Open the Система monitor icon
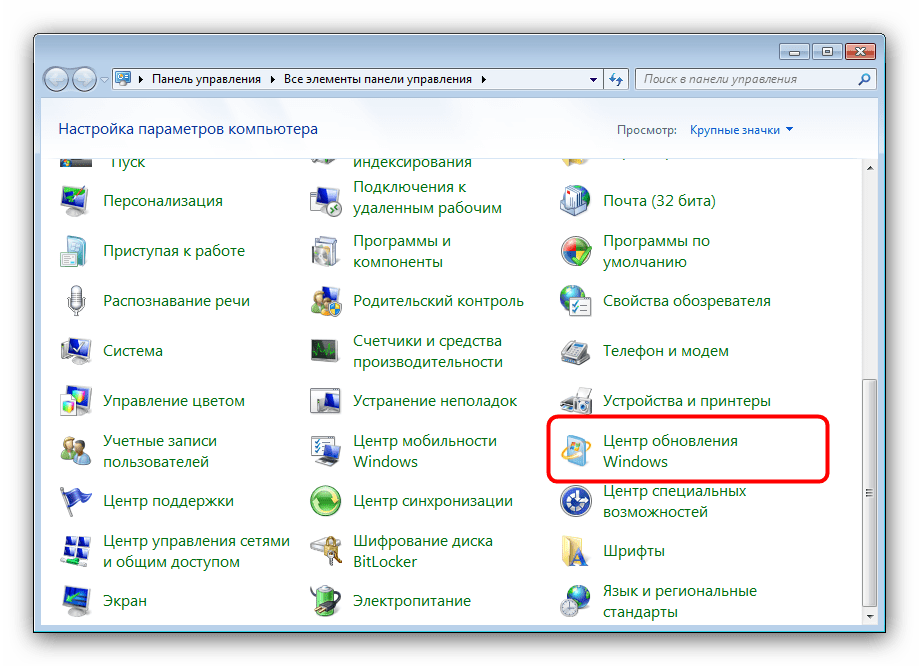Viewport: 919px width, 666px height. 76,351
